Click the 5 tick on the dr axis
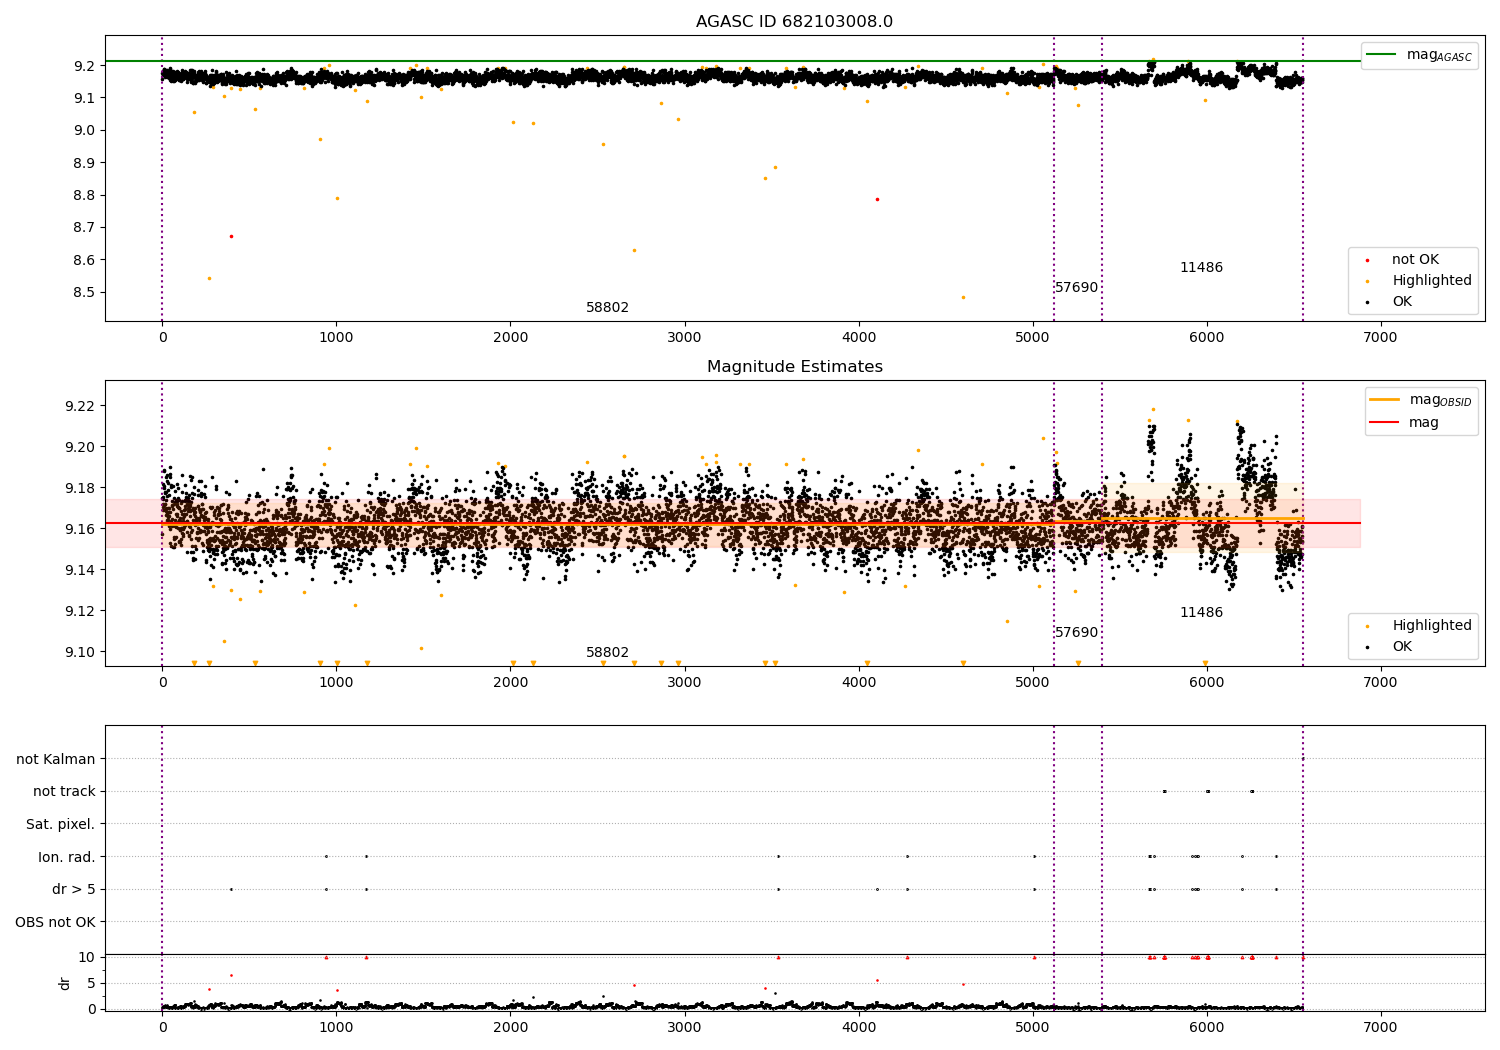1500x1050 pixels. 91,983
